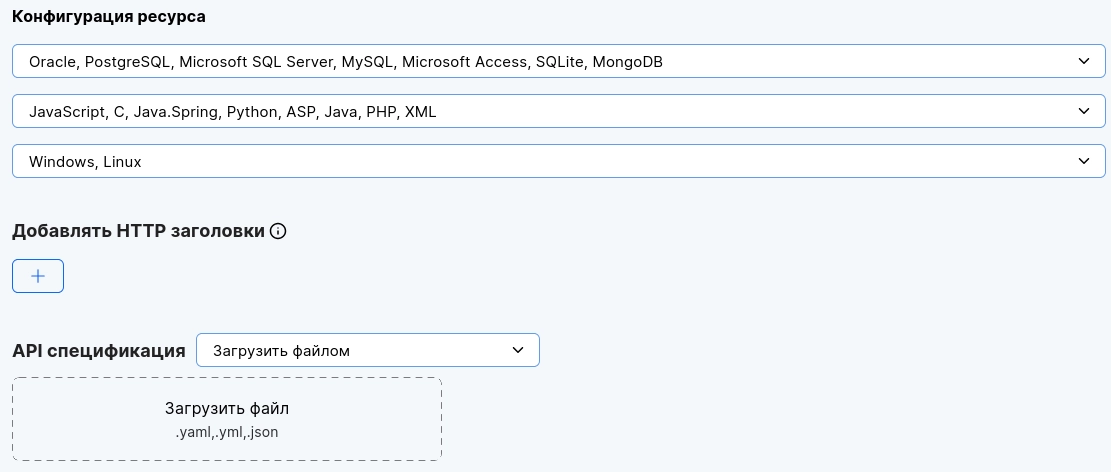Image resolution: width=1111 pixels, height=472 pixels.
Task: Click the chevron arrow in Загрузить файлом selector
Action: [x=518, y=350]
